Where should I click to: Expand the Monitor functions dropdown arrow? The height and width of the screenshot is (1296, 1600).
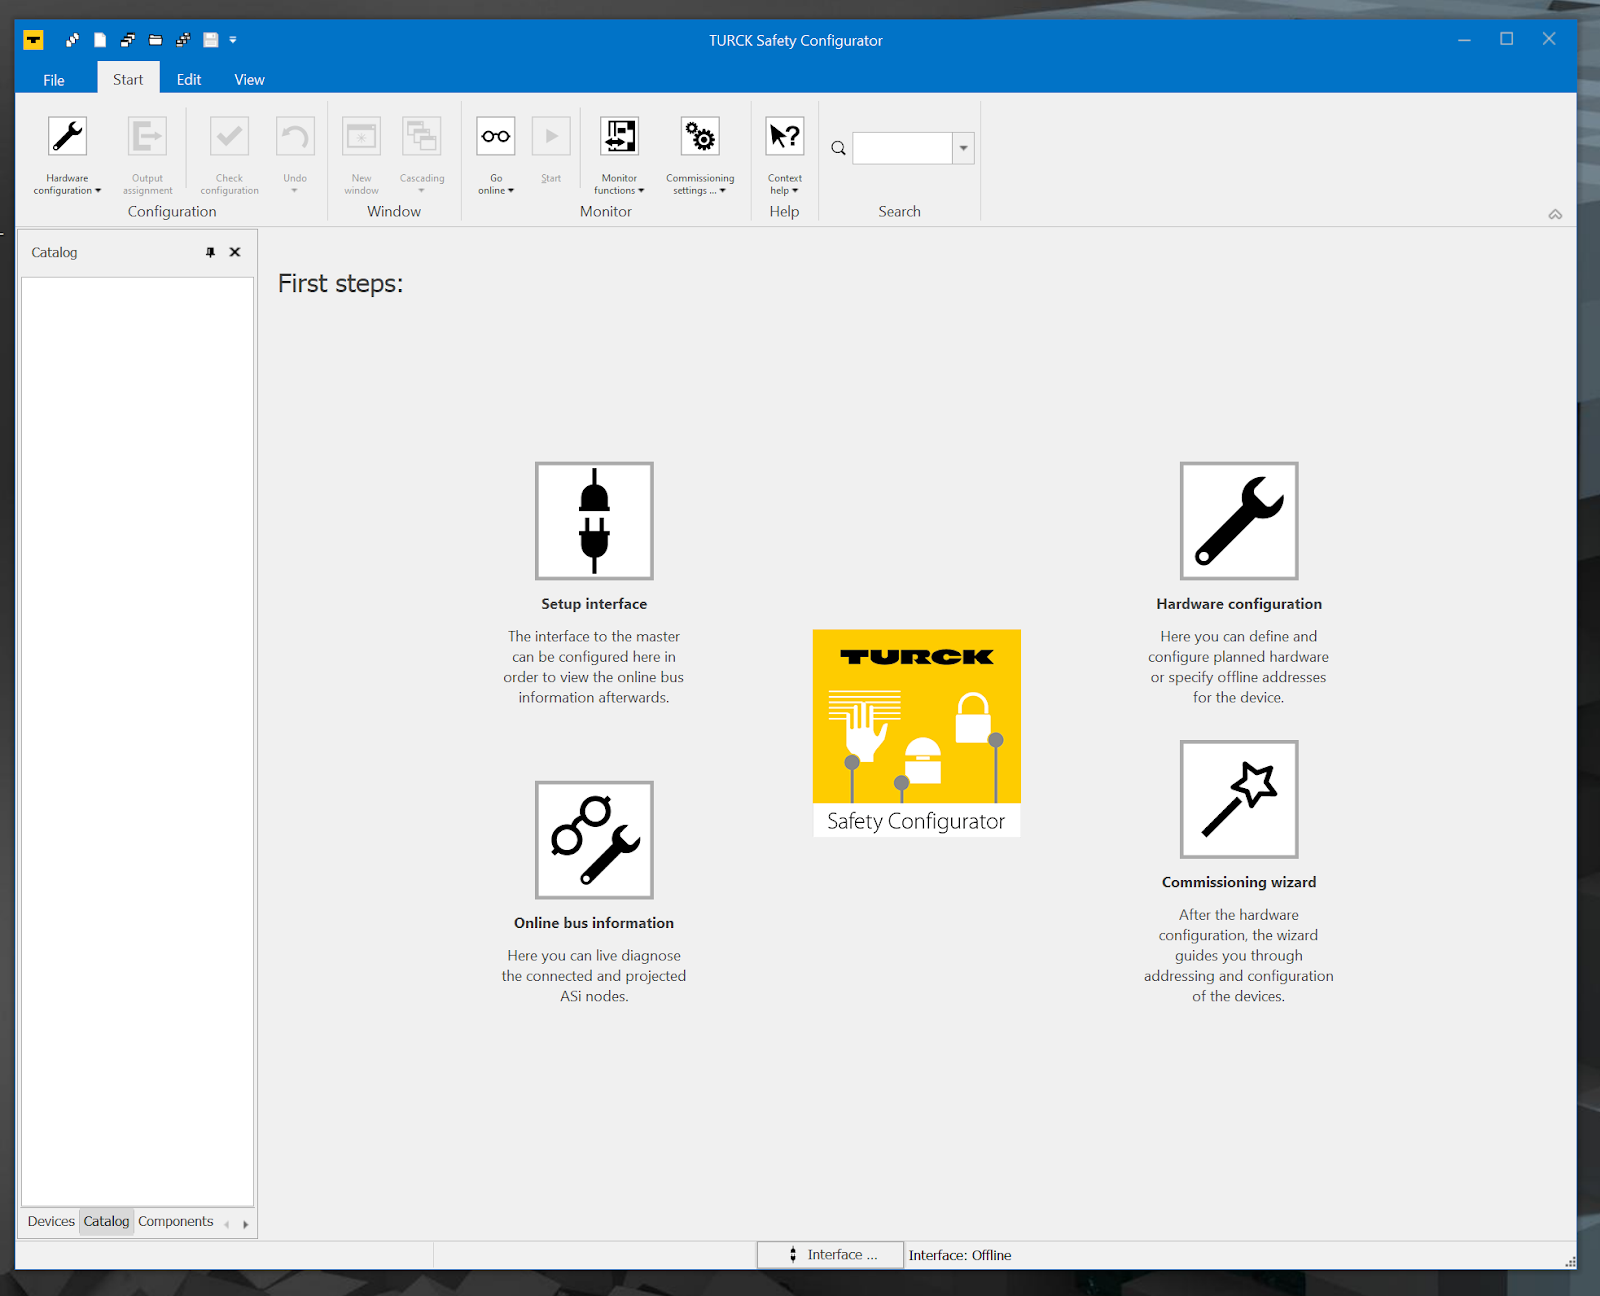tap(641, 191)
